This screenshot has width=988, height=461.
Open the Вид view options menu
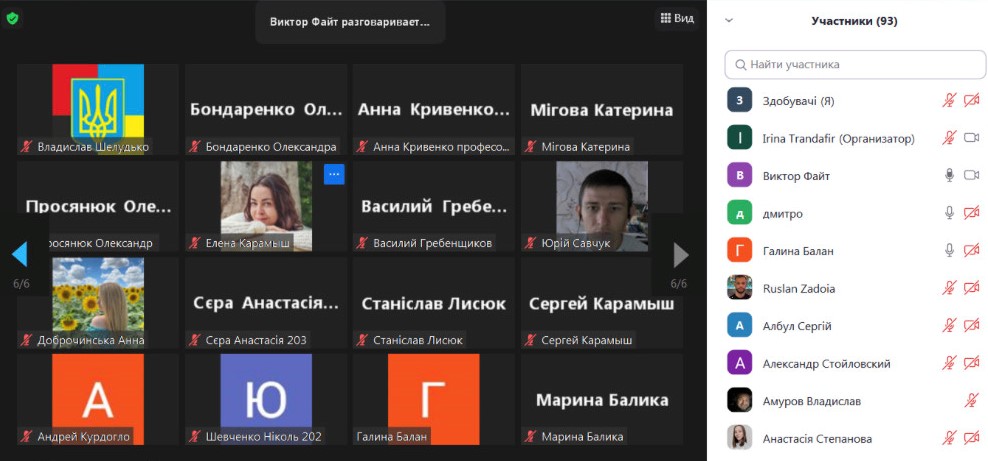[676, 18]
